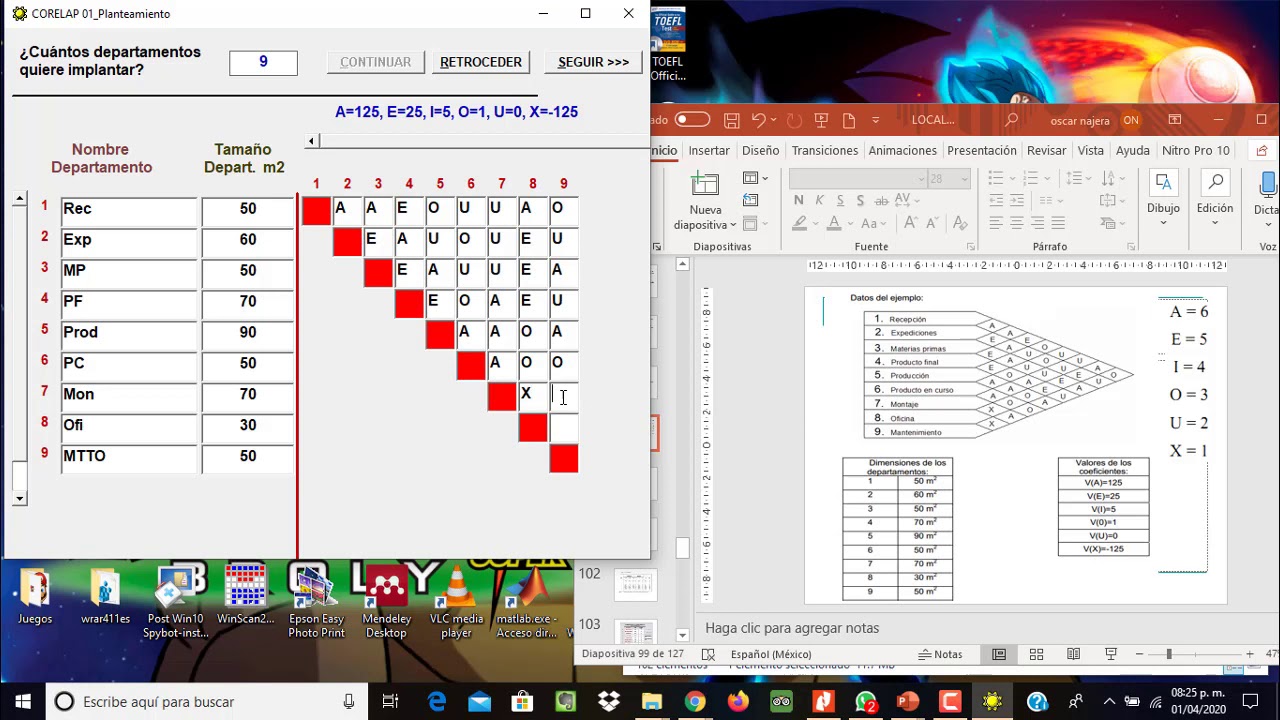Click the Dictar microphone icon
Image resolution: width=1280 pixels, height=720 pixels.
[1269, 183]
